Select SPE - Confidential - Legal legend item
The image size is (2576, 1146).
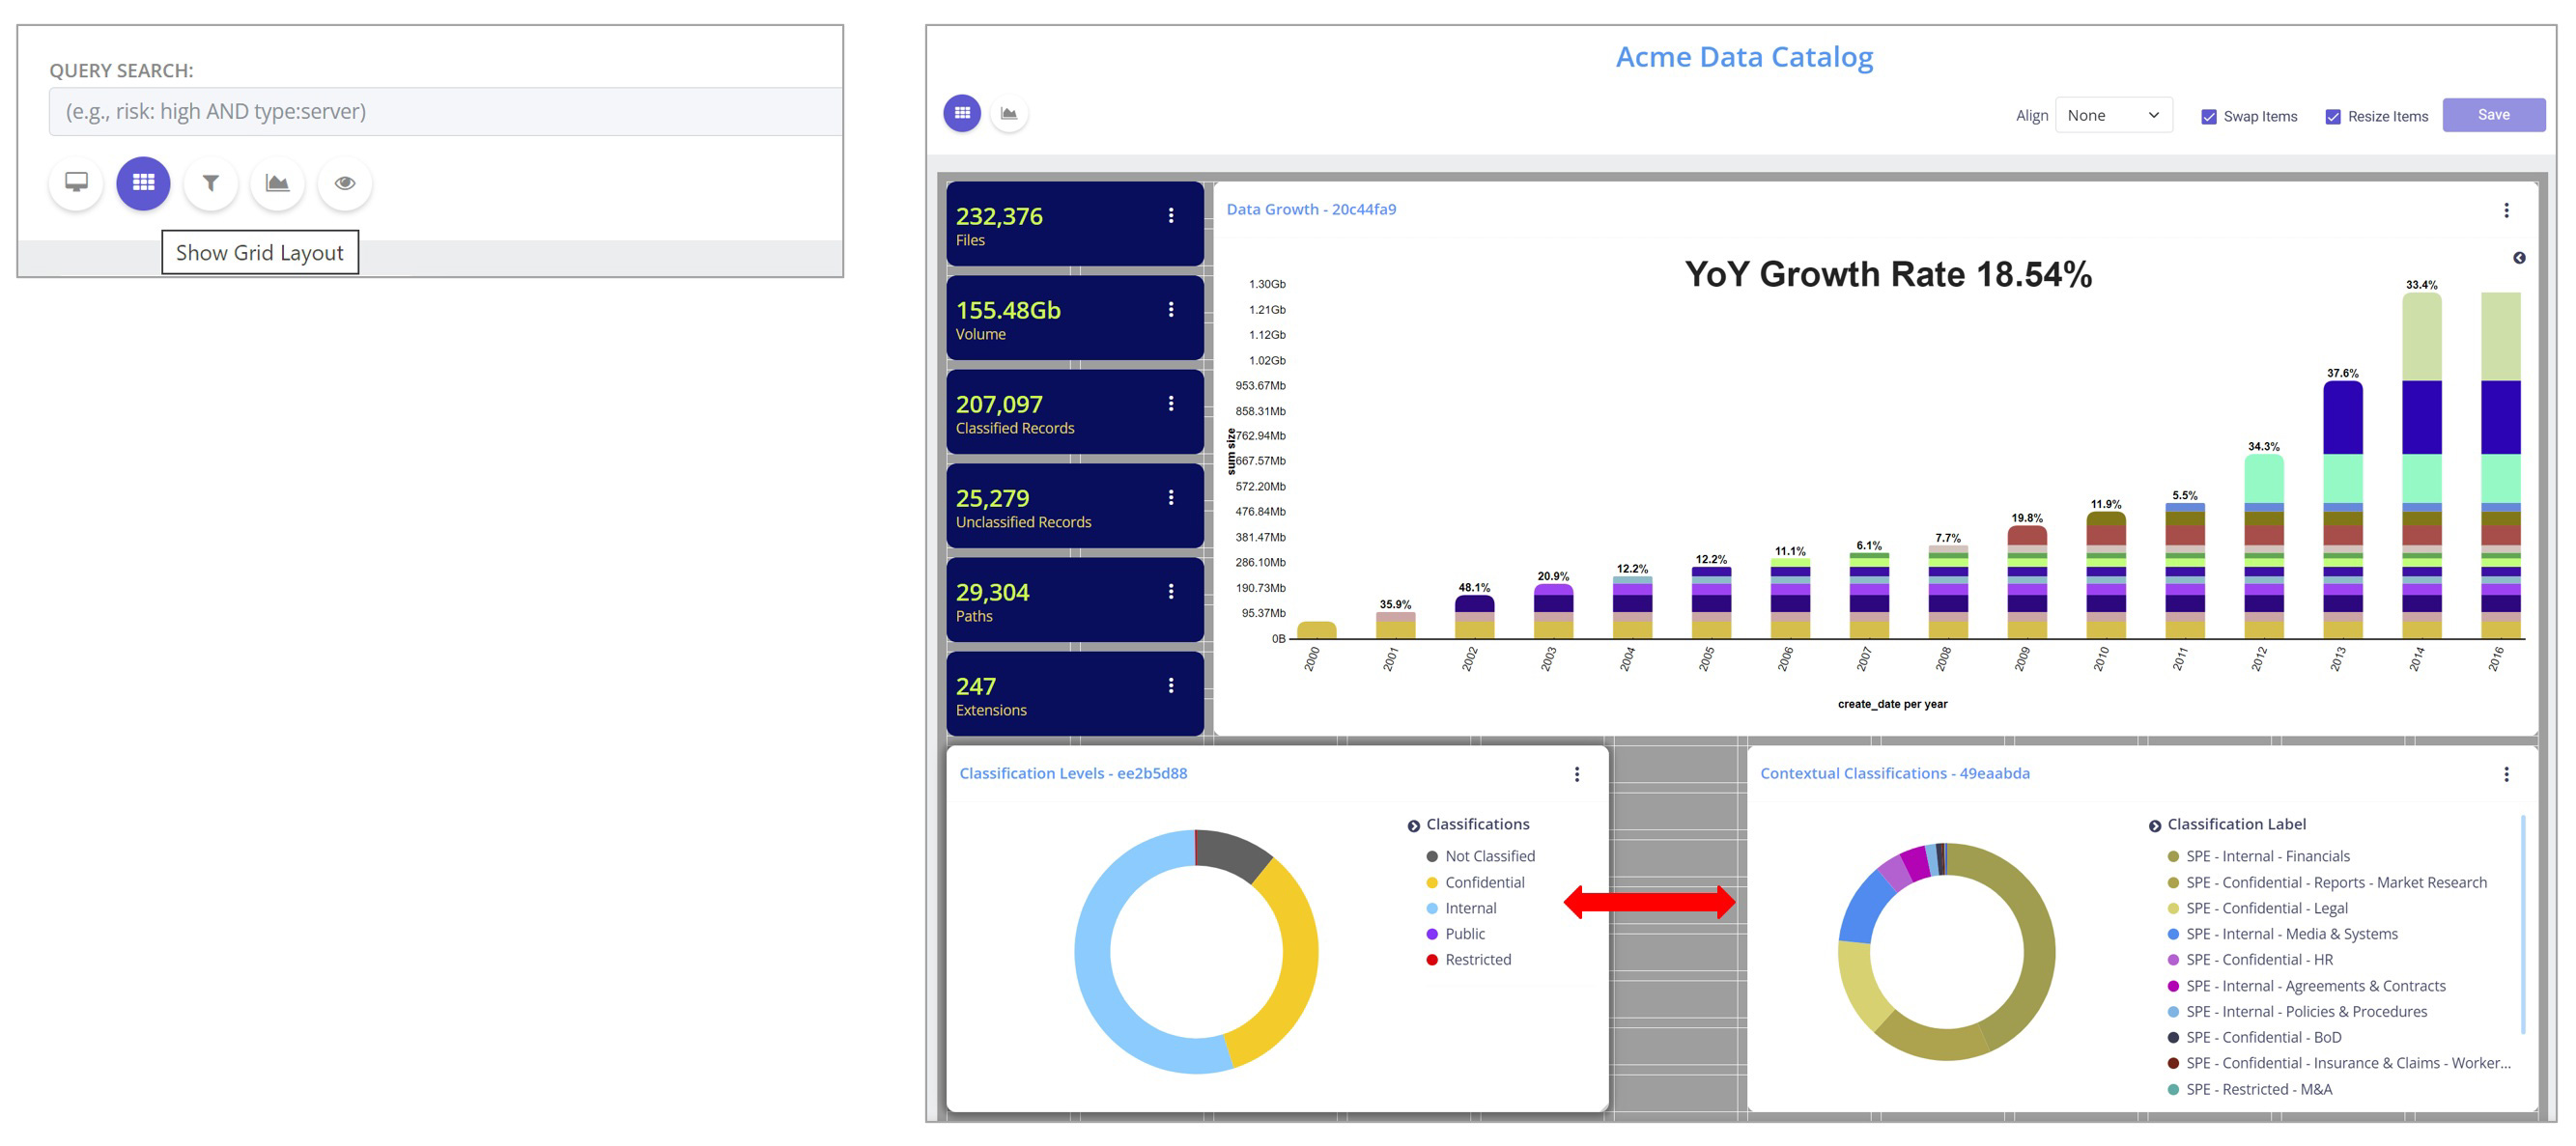[2257, 909]
